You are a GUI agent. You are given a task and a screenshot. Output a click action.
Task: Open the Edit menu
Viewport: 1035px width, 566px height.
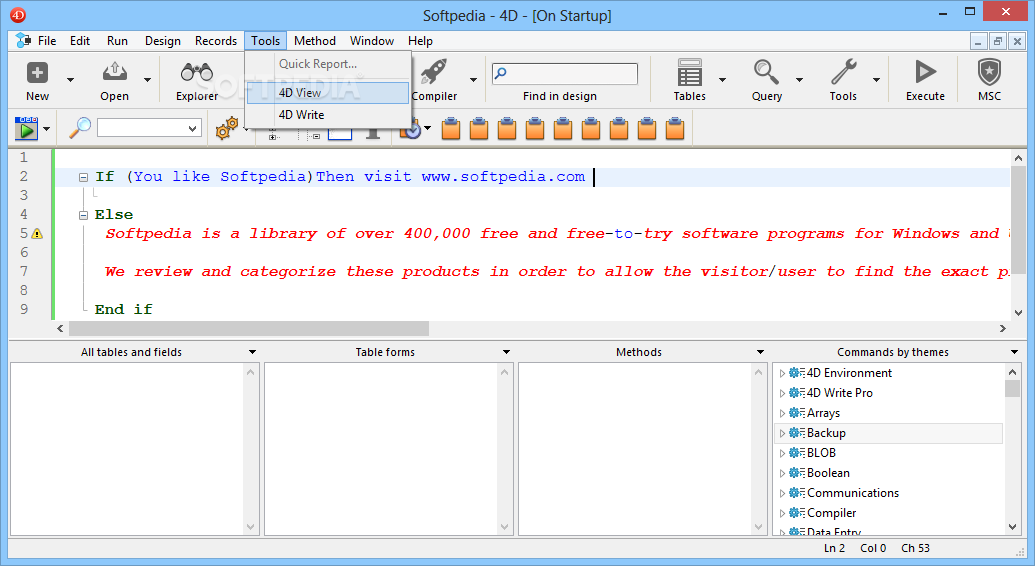[80, 41]
